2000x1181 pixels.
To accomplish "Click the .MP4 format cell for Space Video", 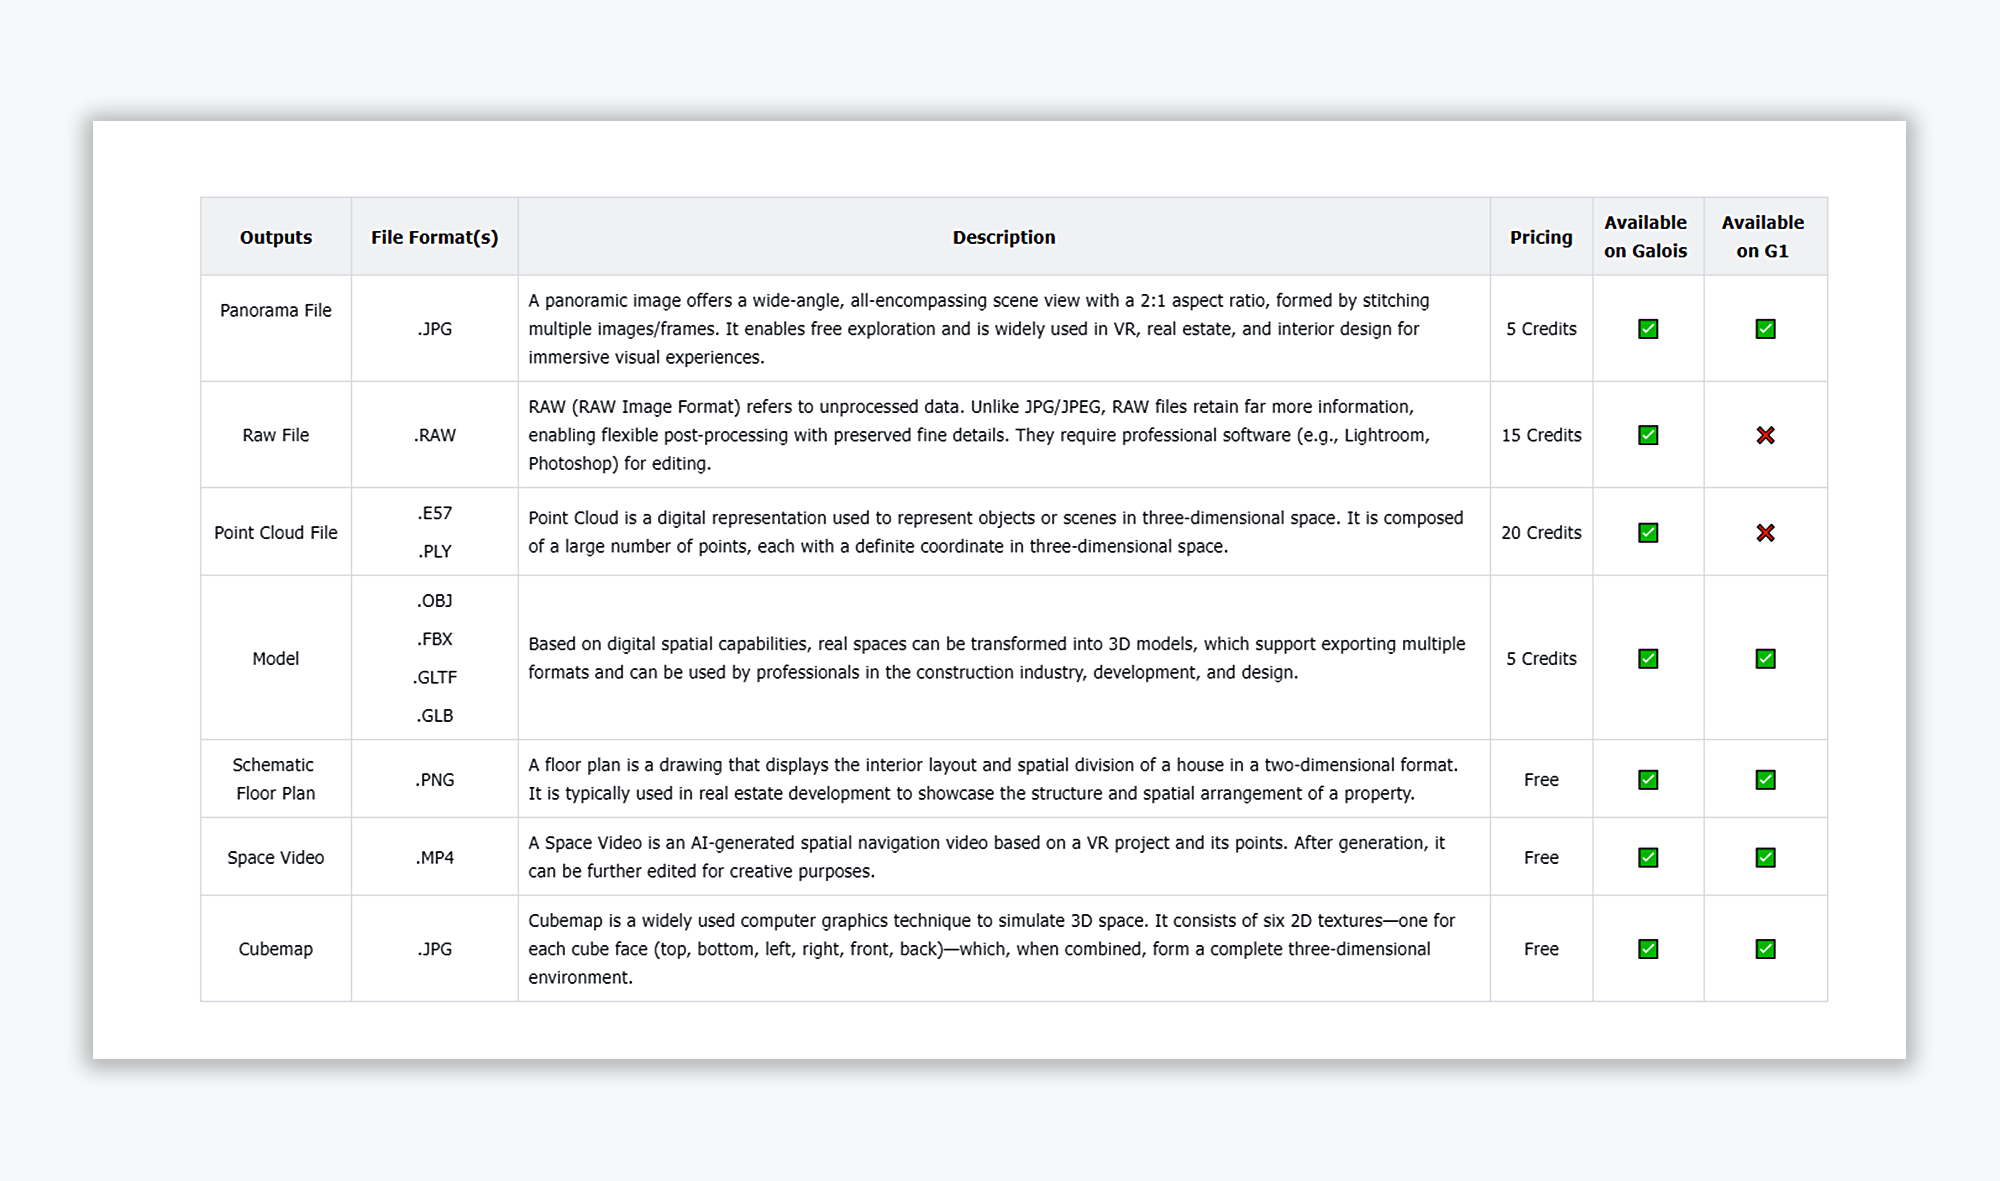I will 435,857.
